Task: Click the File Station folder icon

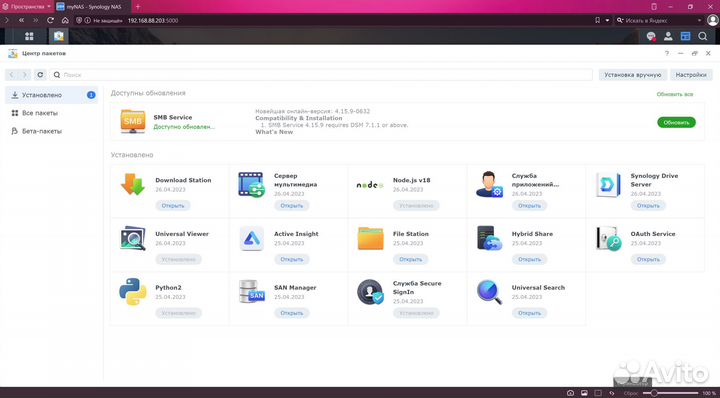Action: click(370, 238)
